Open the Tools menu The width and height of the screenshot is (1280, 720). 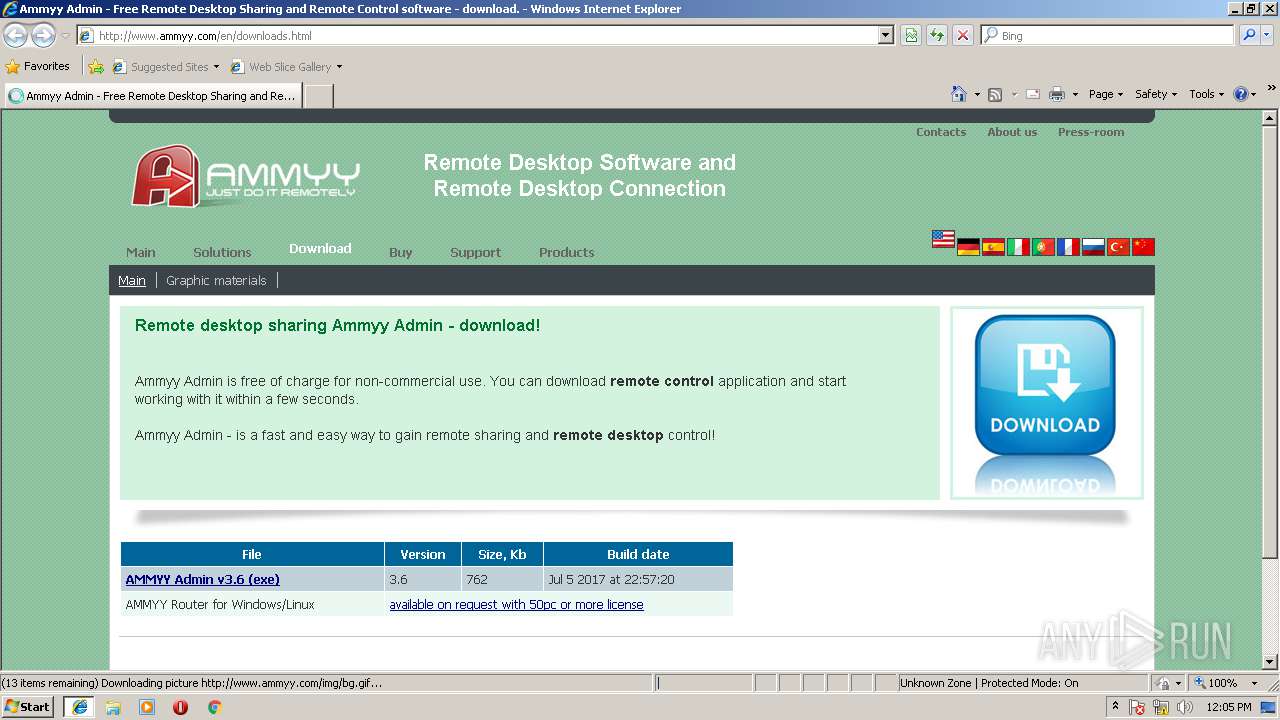pos(1206,94)
